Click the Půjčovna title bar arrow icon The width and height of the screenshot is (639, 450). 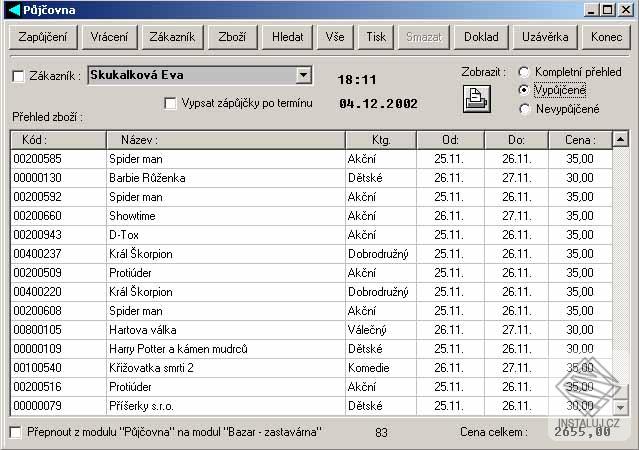(x=14, y=10)
